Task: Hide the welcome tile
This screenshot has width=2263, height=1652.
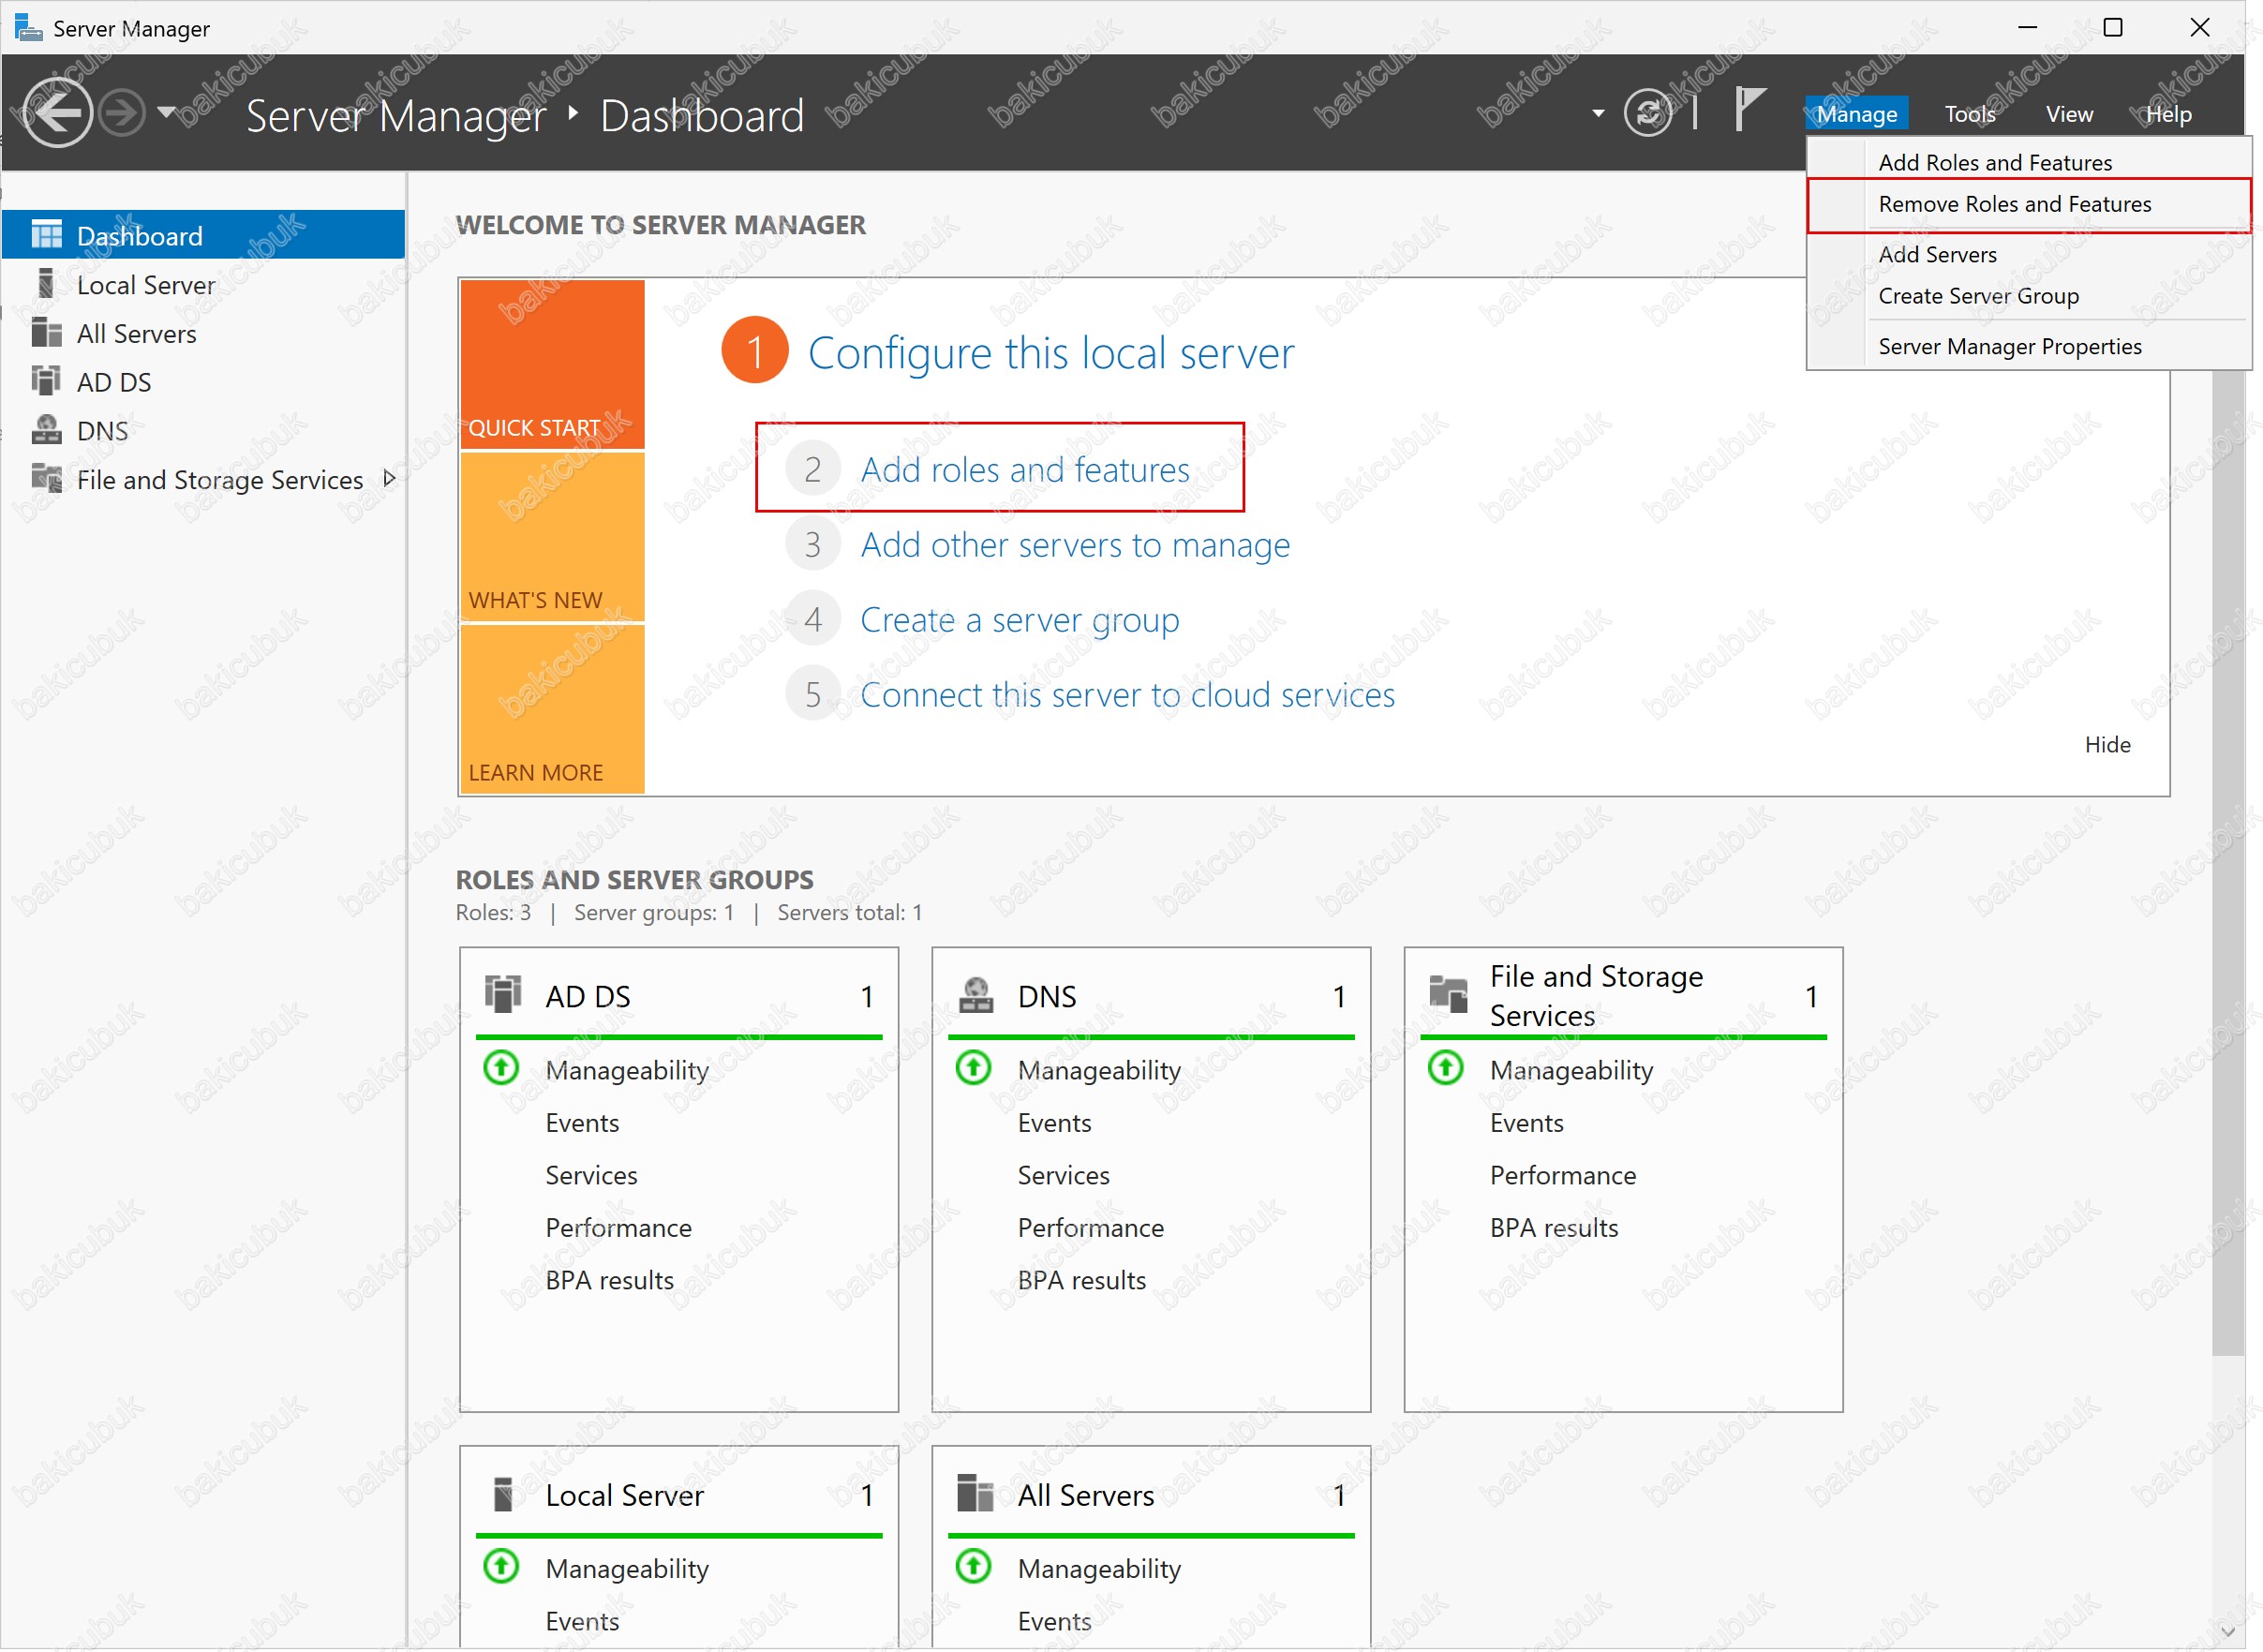Action: click(x=2107, y=744)
